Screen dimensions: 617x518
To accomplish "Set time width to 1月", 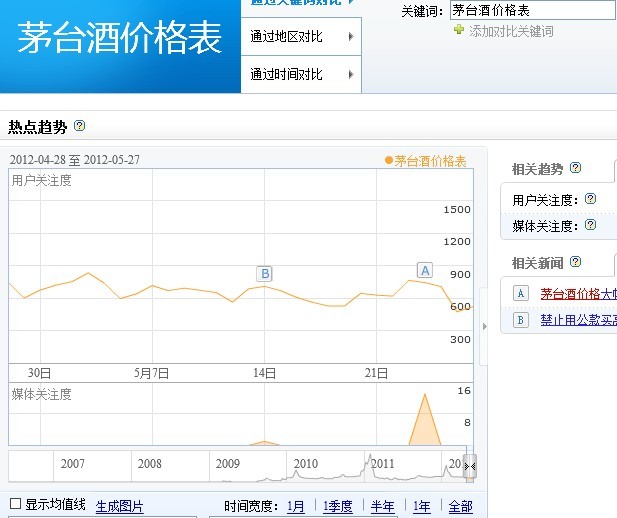I will (296, 506).
